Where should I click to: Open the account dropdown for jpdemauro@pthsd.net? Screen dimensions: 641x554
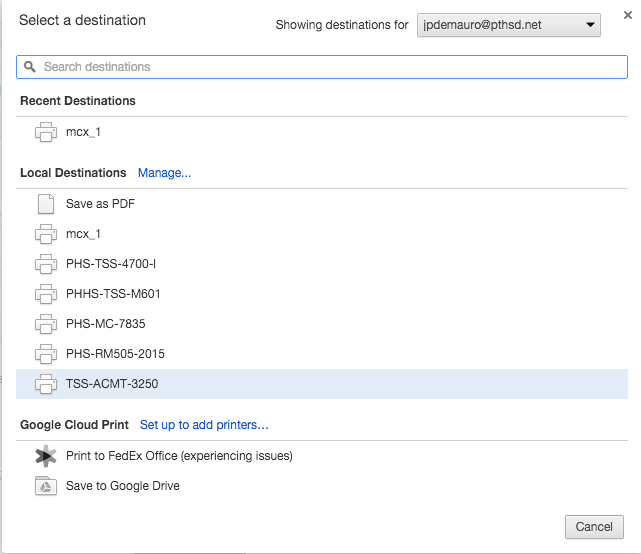click(x=508, y=25)
